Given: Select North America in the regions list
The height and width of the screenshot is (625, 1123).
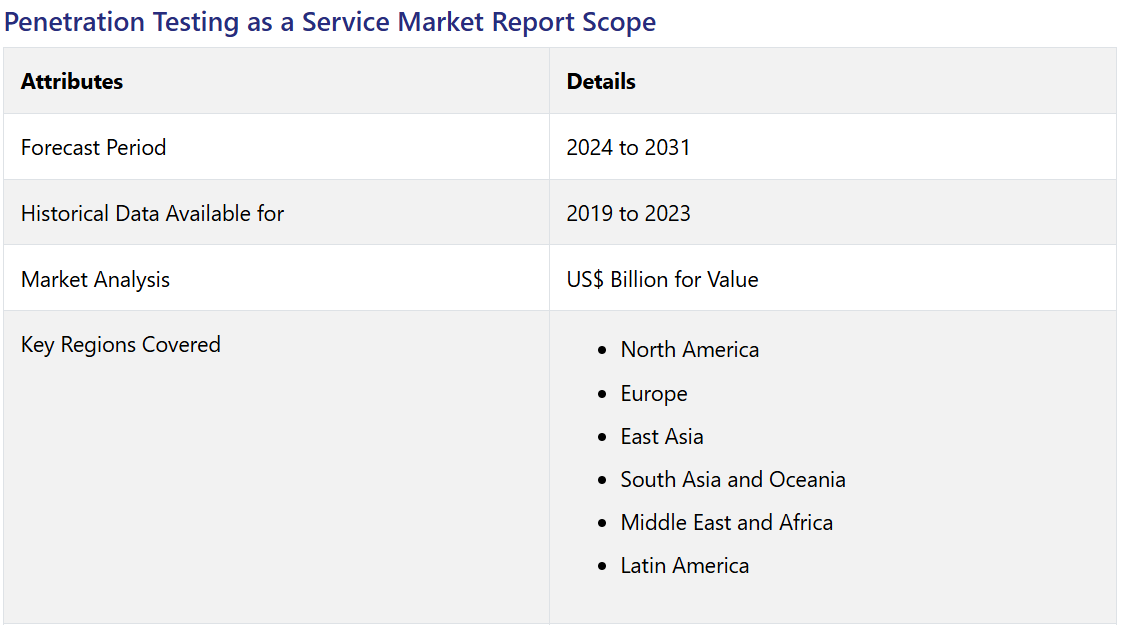Looking at the screenshot, I should tap(689, 350).
